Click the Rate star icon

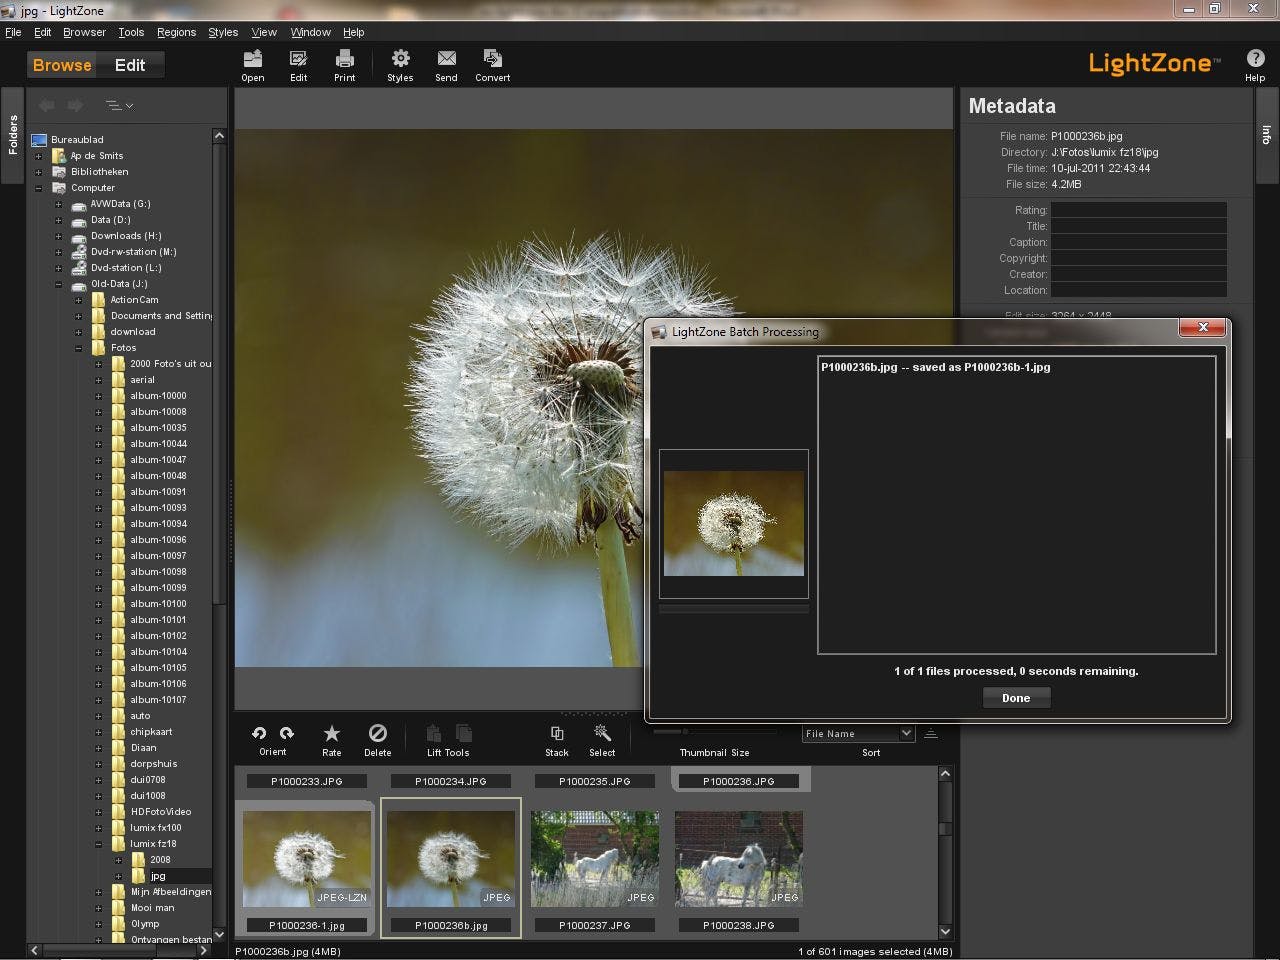pos(331,734)
